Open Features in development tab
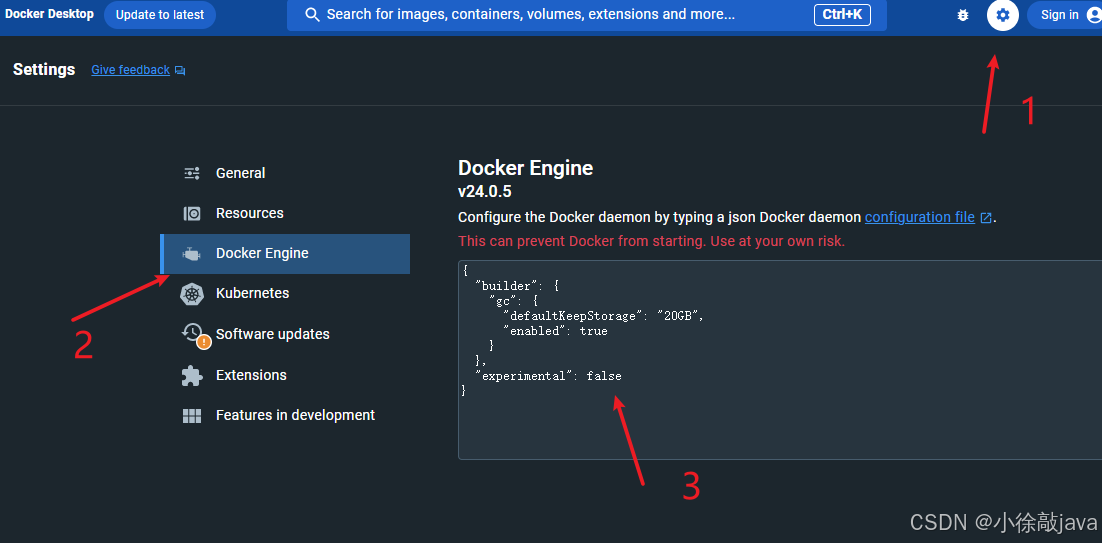Image resolution: width=1102 pixels, height=543 pixels. [x=285, y=416]
